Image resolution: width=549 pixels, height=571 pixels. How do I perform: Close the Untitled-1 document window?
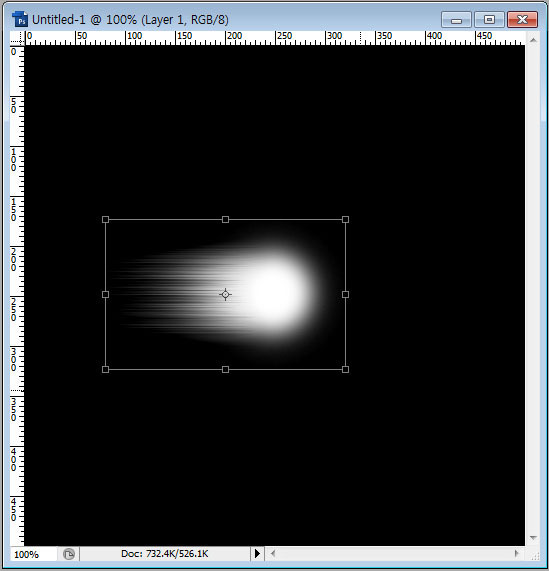click(522, 19)
